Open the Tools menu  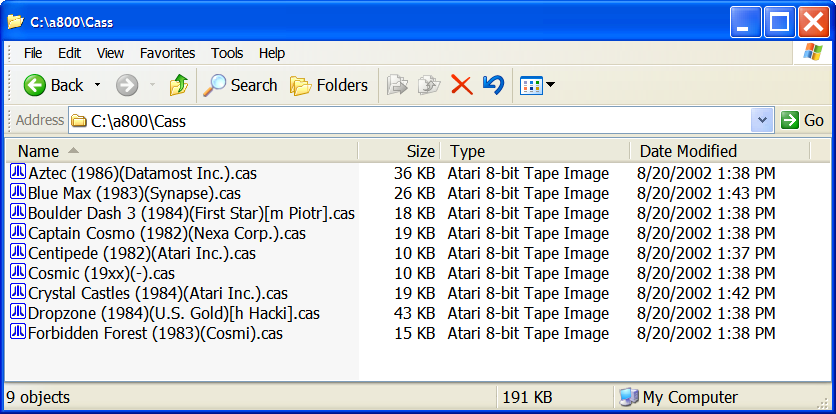pyautogui.click(x=227, y=53)
